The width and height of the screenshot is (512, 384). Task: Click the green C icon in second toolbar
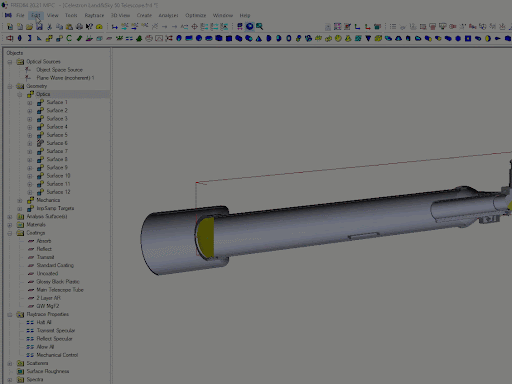pos(69,38)
